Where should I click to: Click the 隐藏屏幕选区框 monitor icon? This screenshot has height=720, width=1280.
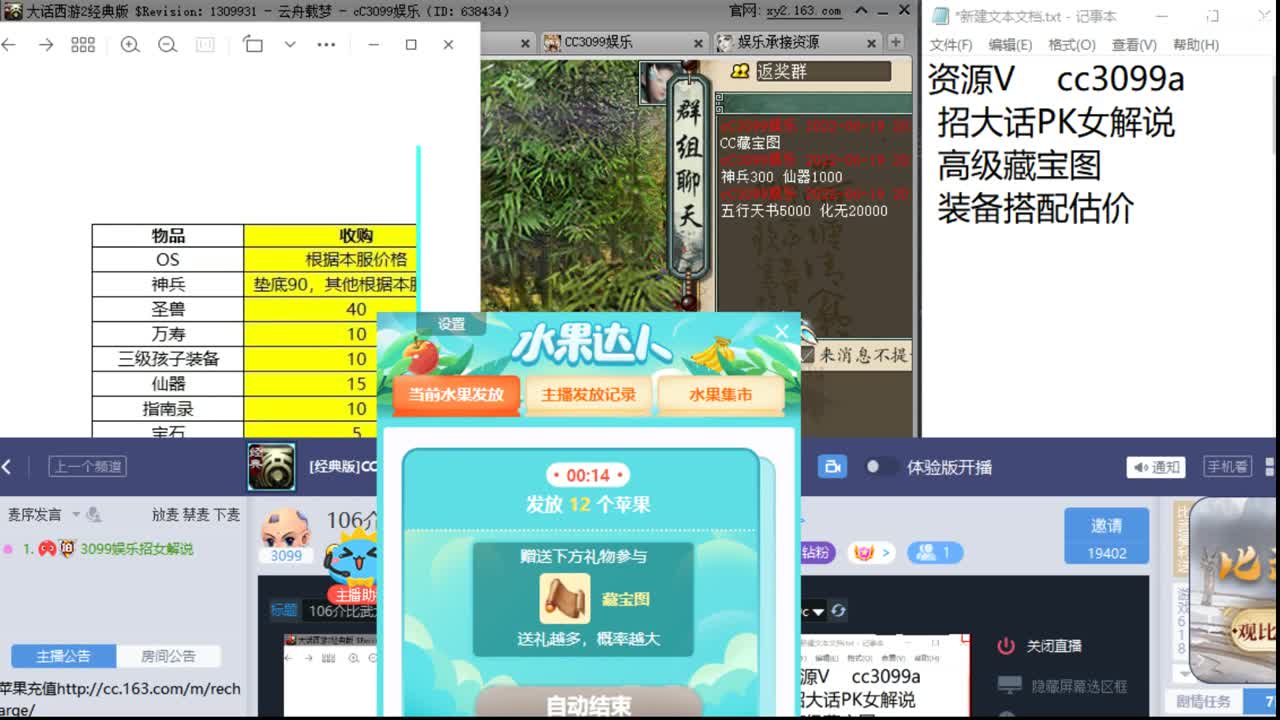point(1010,686)
